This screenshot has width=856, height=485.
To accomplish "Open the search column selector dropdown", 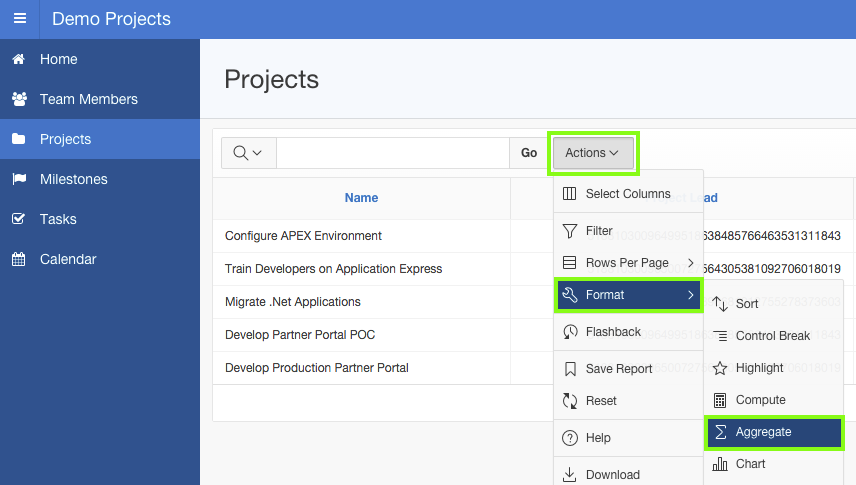I will point(248,153).
